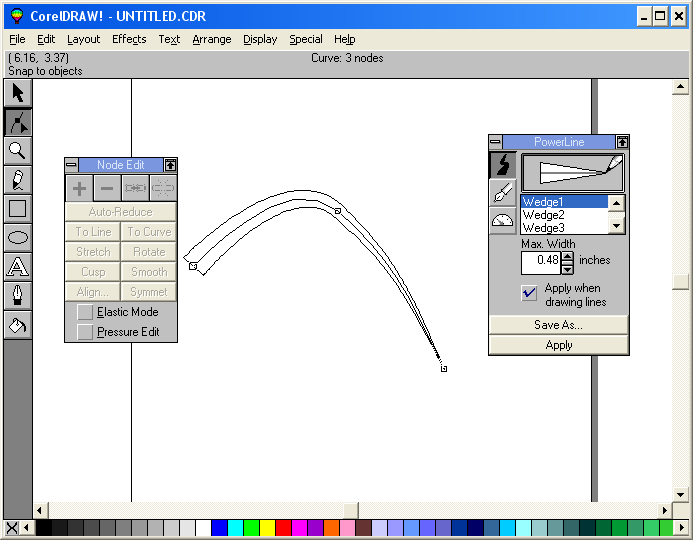Pick the yellow color swatch
The image size is (693, 540).
click(267, 528)
